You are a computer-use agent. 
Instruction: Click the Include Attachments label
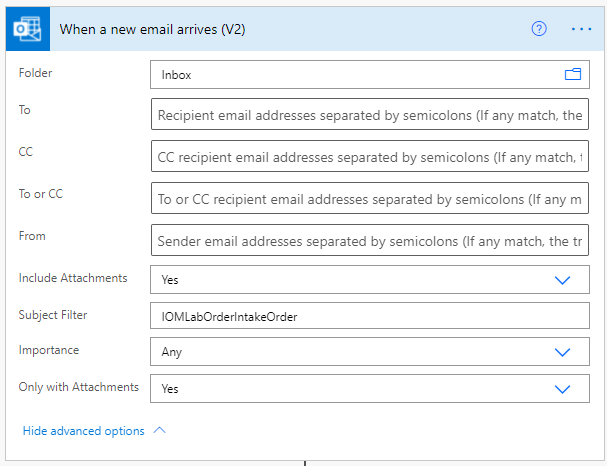pos(73,278)
